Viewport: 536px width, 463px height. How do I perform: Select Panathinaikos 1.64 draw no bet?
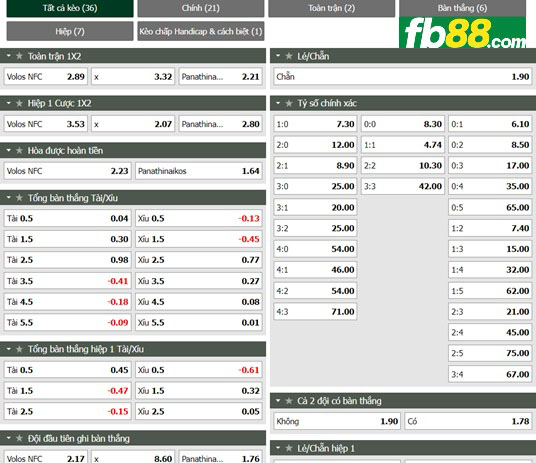coord(199,171)
